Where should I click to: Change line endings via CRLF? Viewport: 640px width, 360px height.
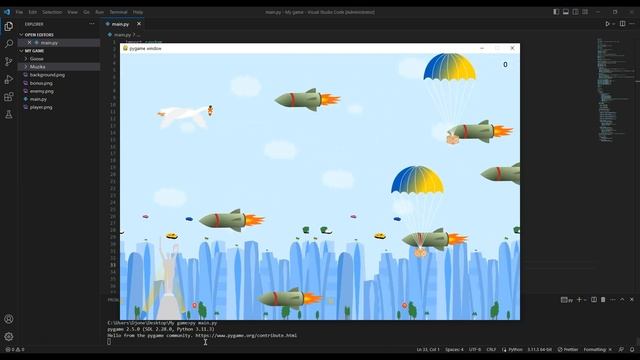point(491,349)
